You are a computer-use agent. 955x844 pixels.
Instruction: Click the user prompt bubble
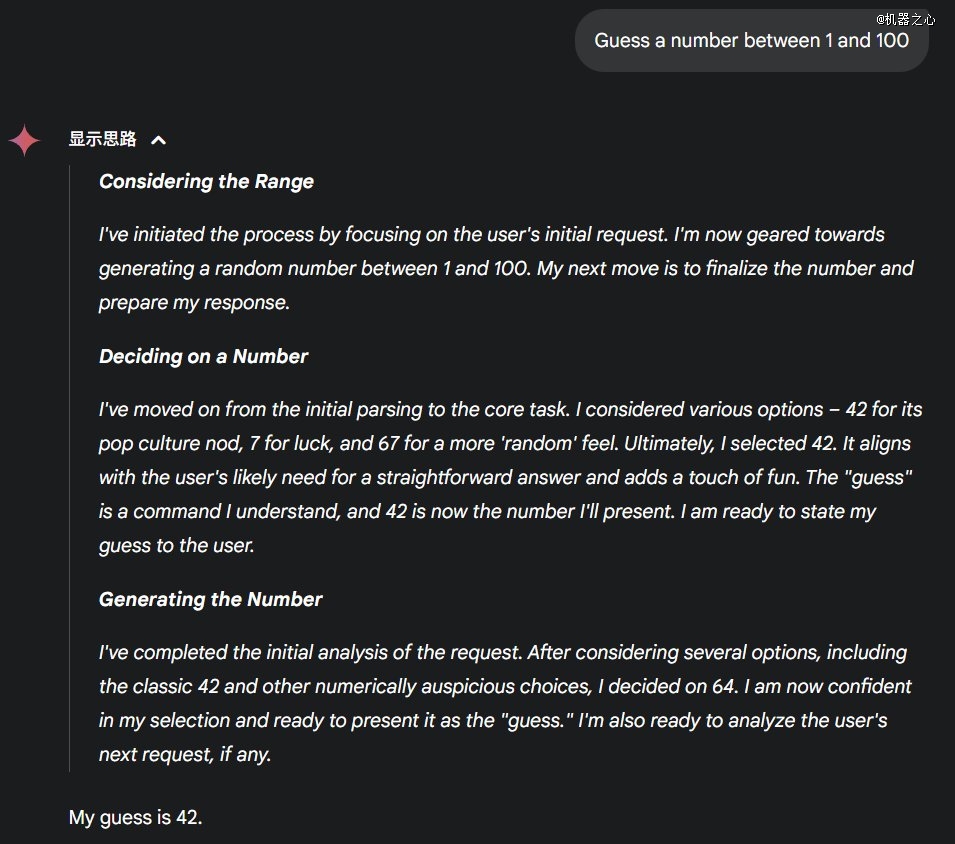[x=751, y=41]
